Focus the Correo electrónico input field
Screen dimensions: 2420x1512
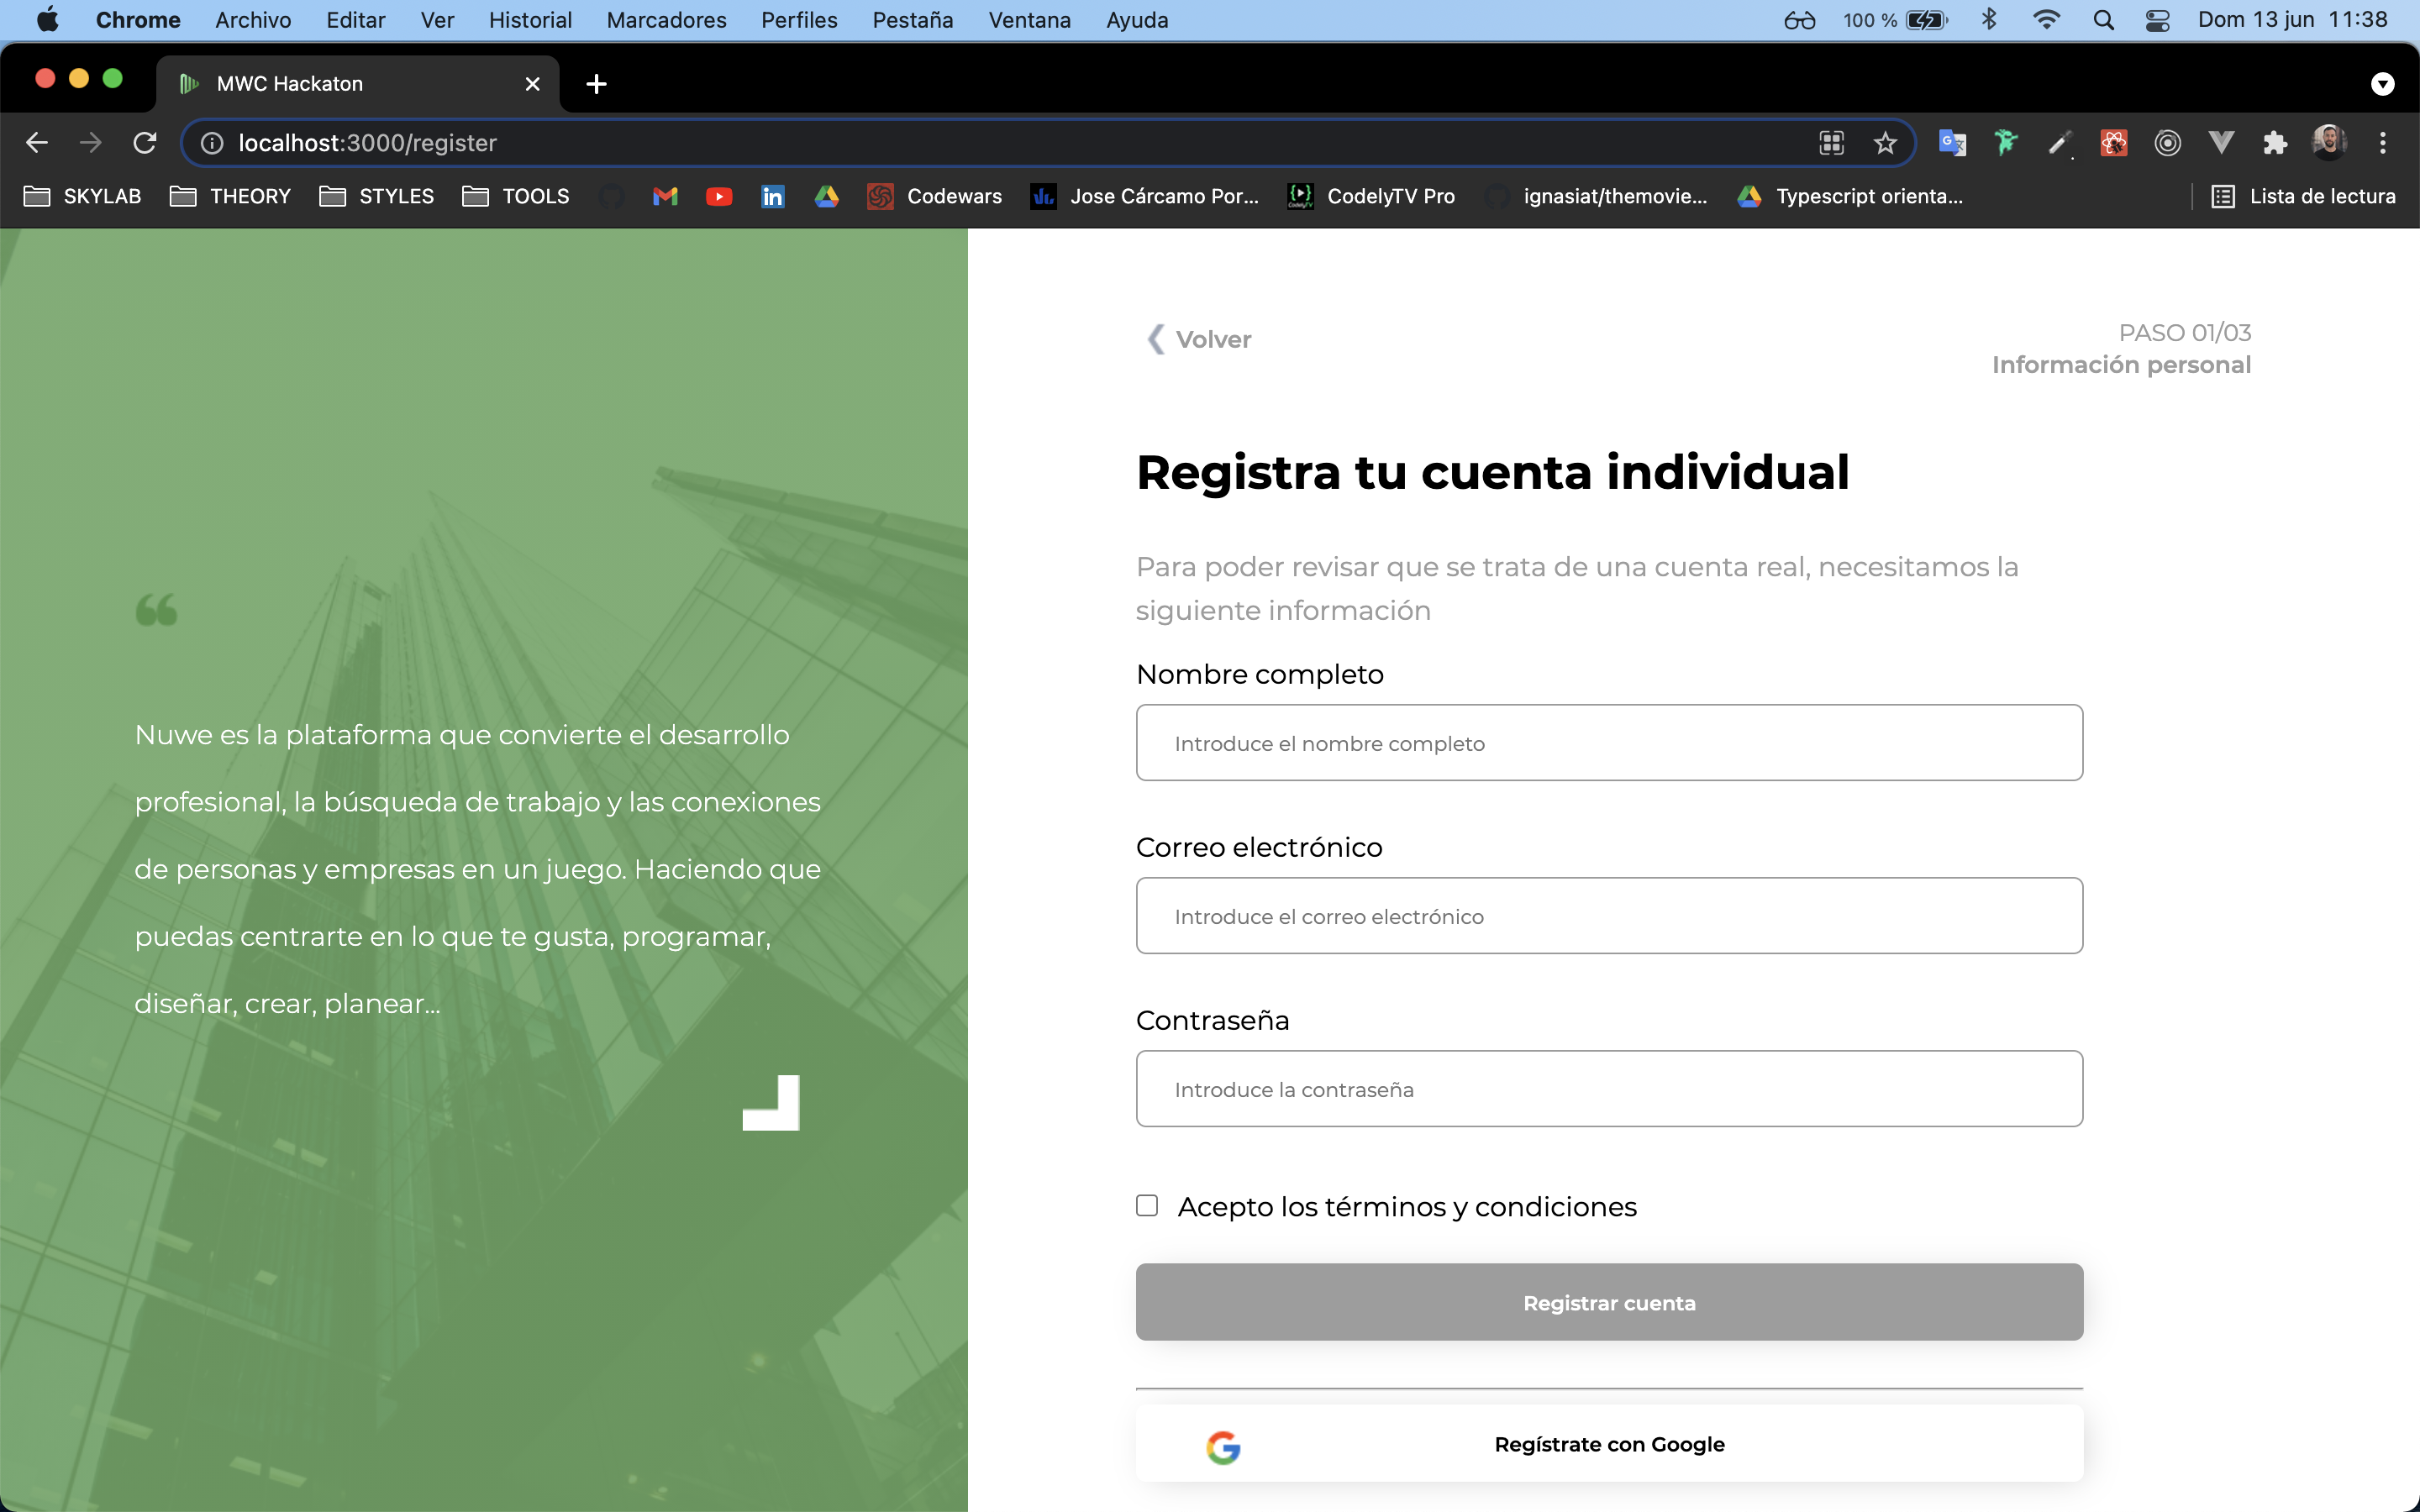(1609, 916)
